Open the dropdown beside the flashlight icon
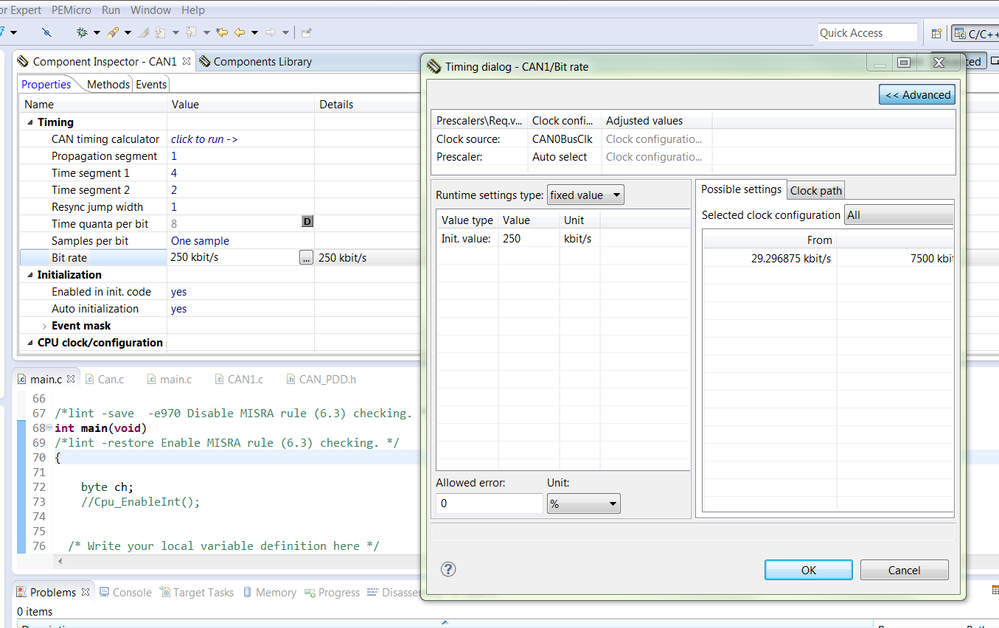Image resolution: width=999 pixels, height=628 pixels. point(128,33)
